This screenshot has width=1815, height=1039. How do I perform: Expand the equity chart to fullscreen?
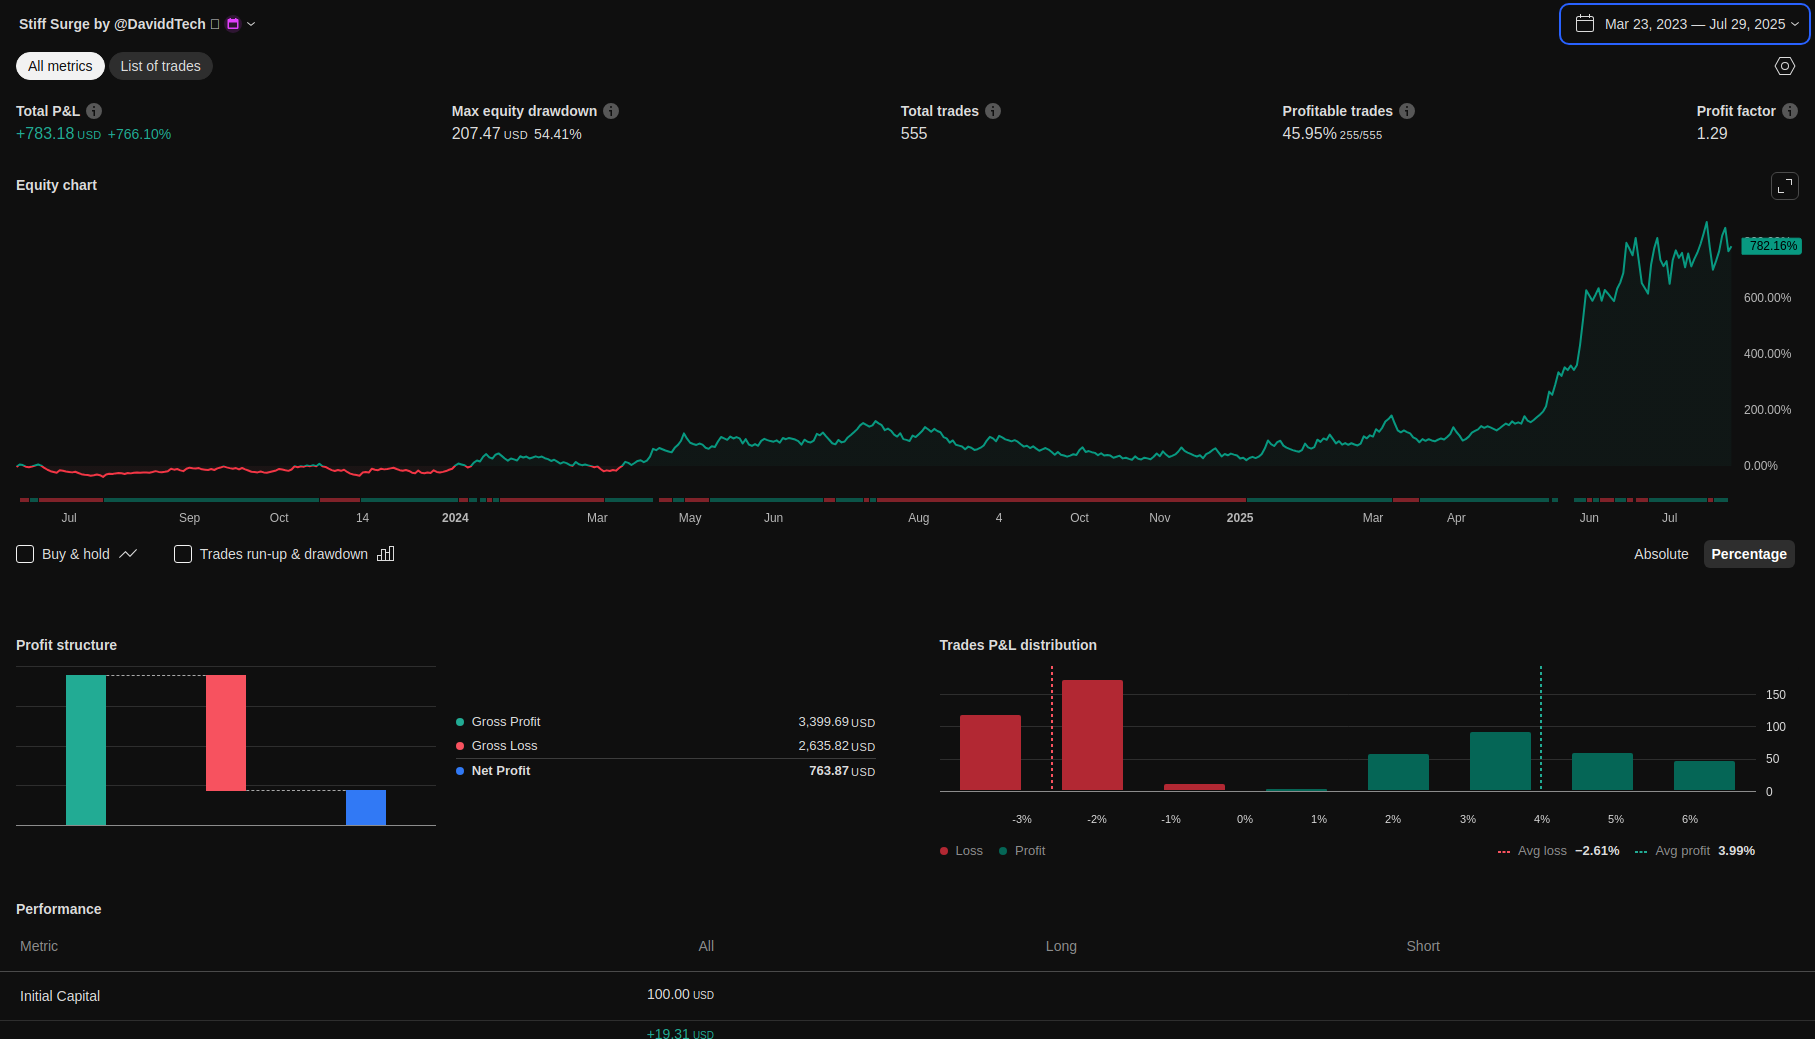pyautogui.click(x=1785, y=186)
